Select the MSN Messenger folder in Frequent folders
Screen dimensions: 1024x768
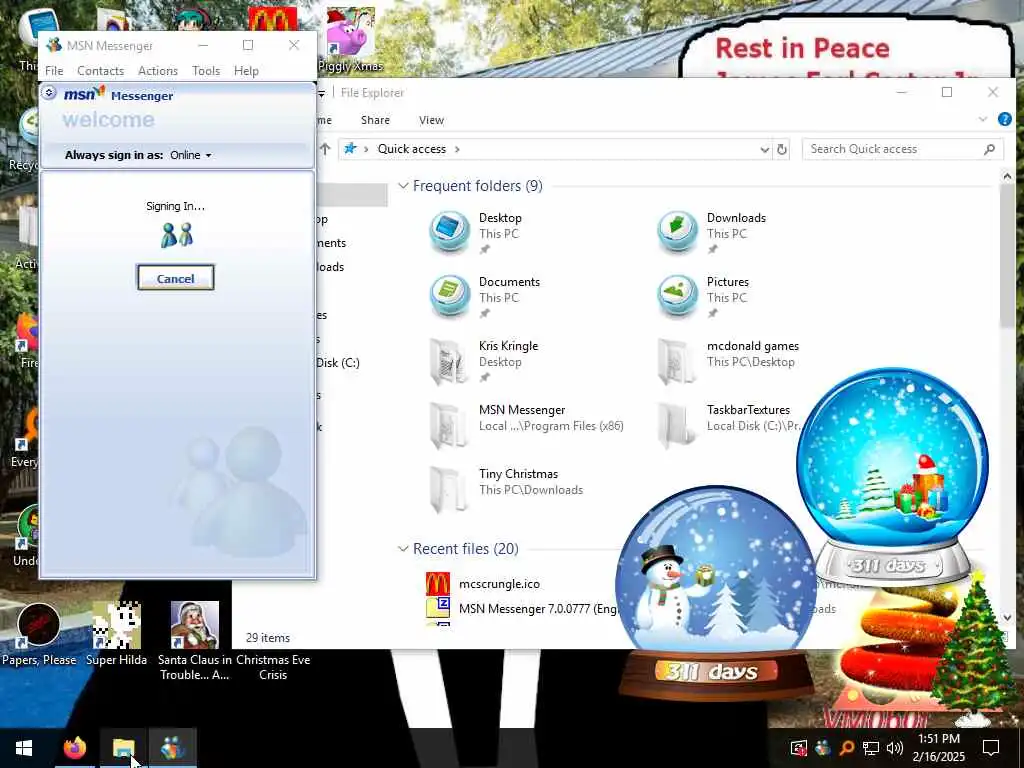526,425
